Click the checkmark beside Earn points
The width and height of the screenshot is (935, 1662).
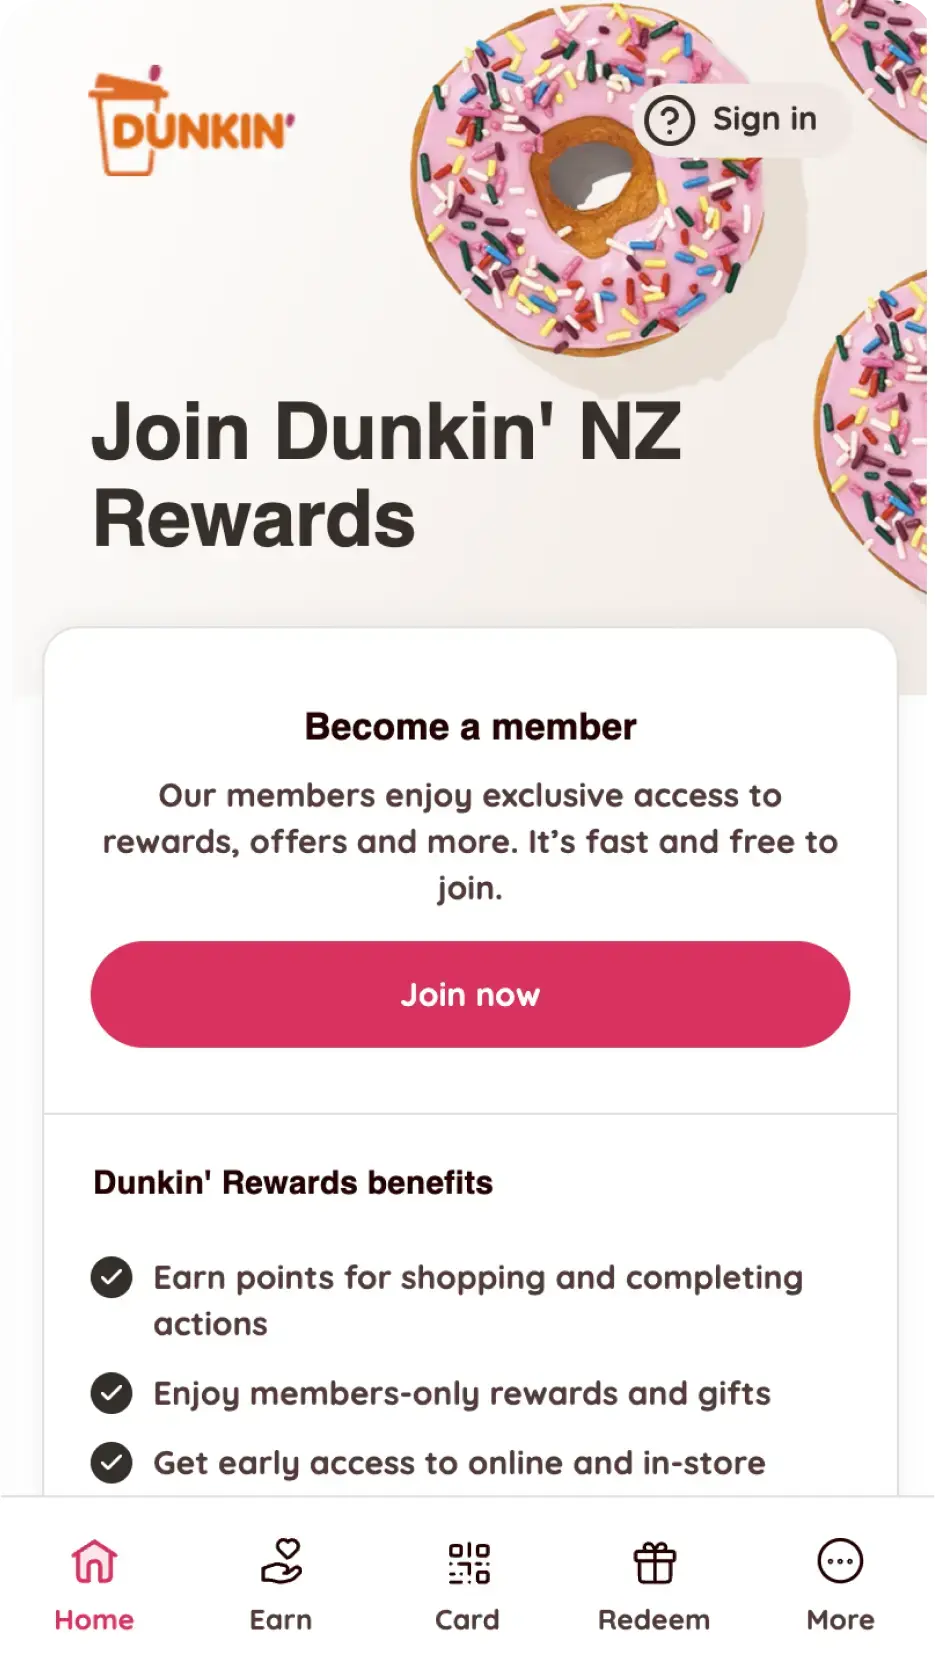click(111, 1278)
